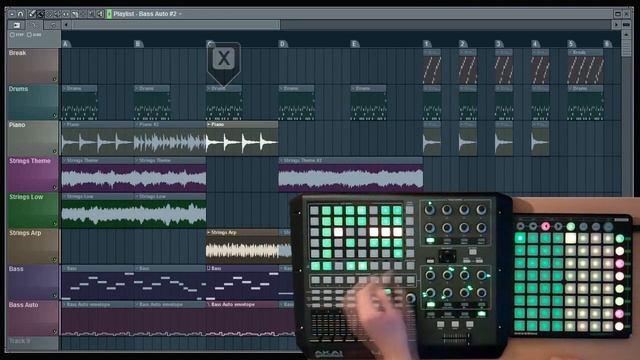Choose the Select tool

tap(83, 14)
